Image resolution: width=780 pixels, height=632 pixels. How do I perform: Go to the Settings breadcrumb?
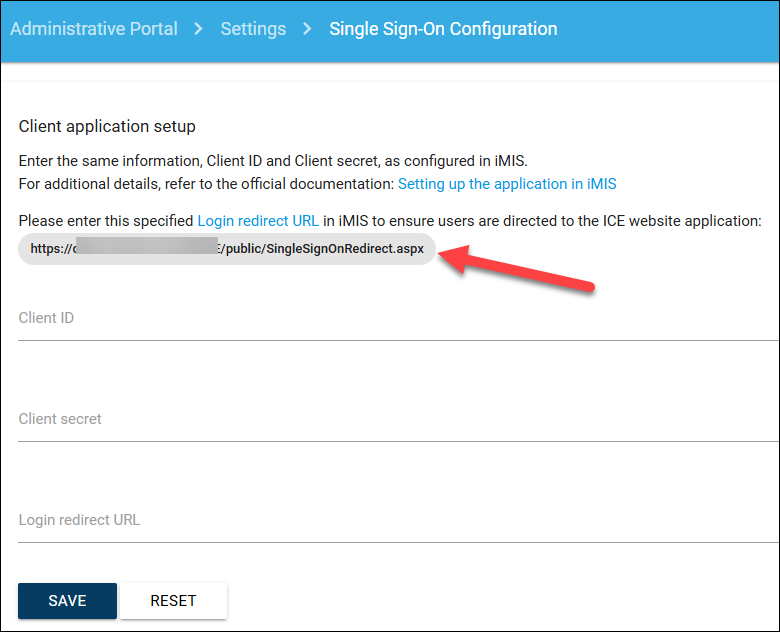click(253, 29)
